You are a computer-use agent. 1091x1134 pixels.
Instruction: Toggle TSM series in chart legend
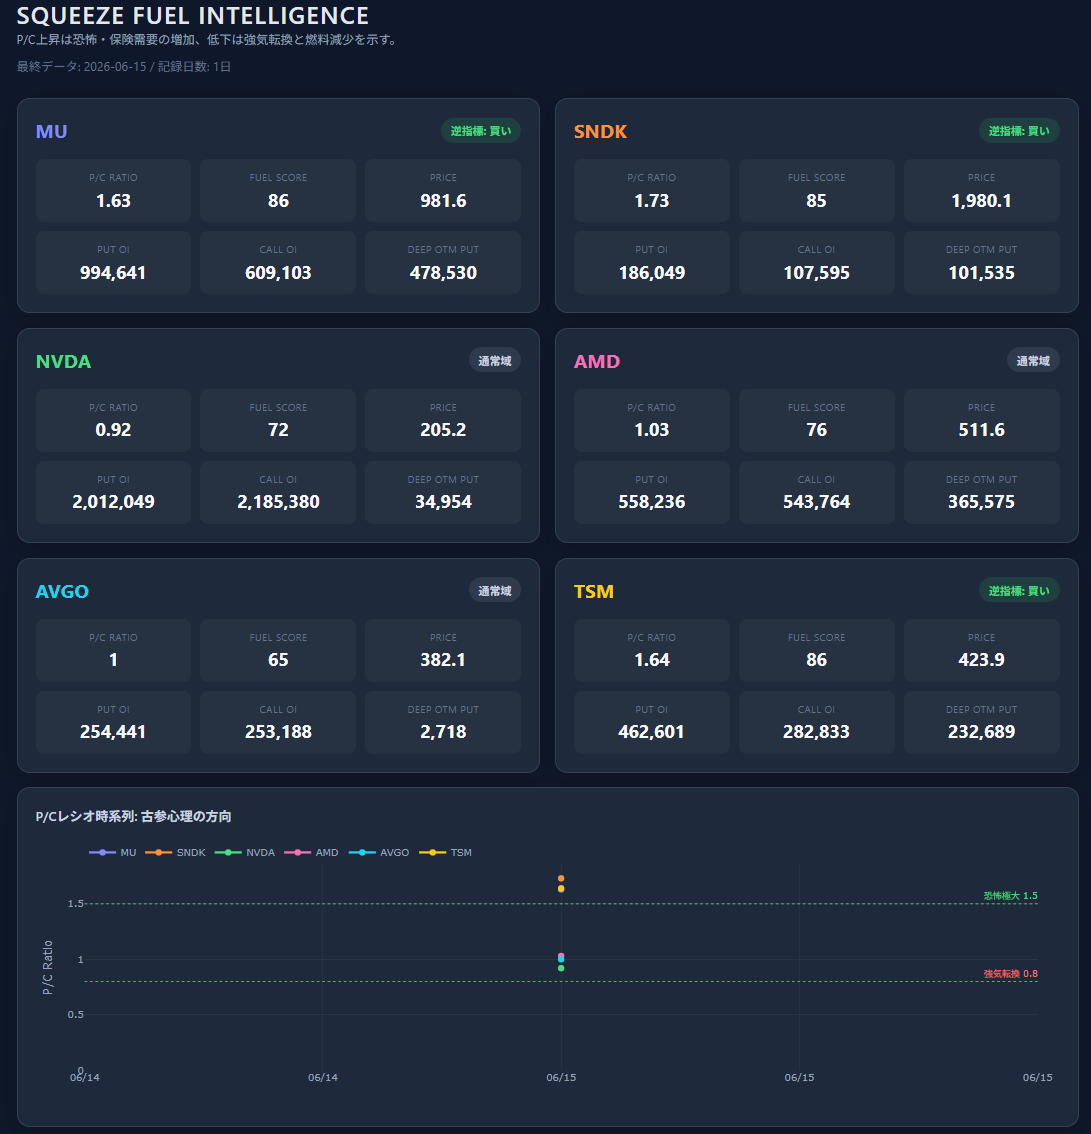tap(445, 853)
